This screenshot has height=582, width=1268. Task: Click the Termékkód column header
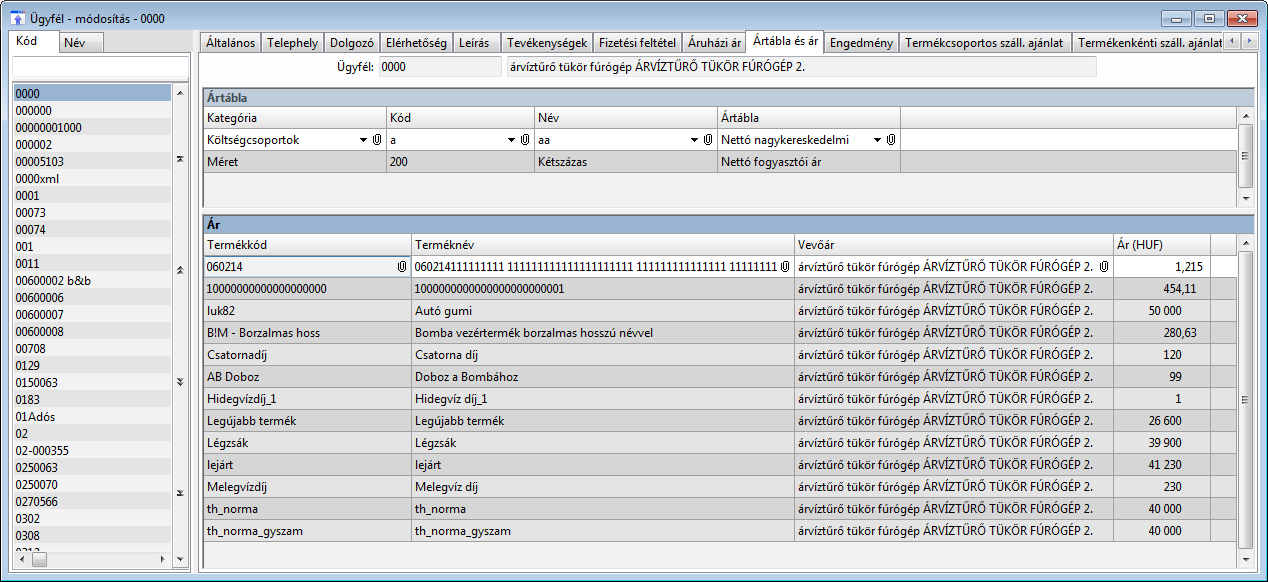pos(308,245)
